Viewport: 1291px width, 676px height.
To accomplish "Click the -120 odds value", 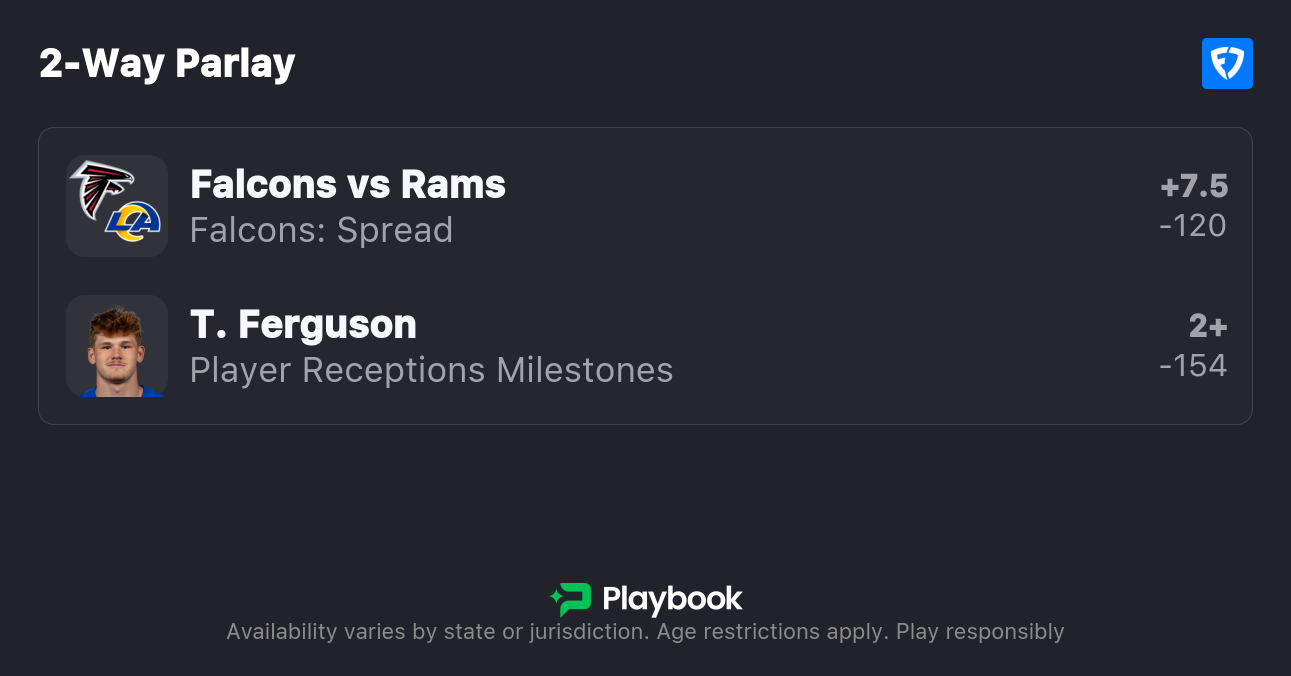I will (x=1192, y=226).
